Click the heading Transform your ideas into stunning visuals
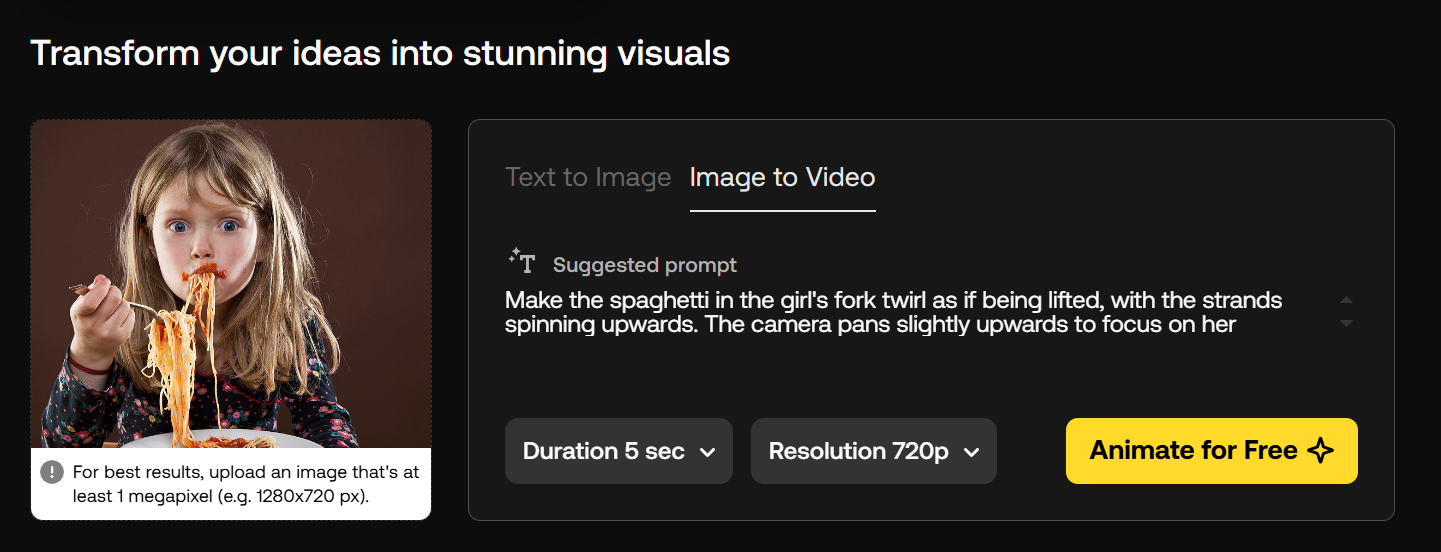Image resolution: width=1441 pixels, height=552 pixels. point(380,53)
